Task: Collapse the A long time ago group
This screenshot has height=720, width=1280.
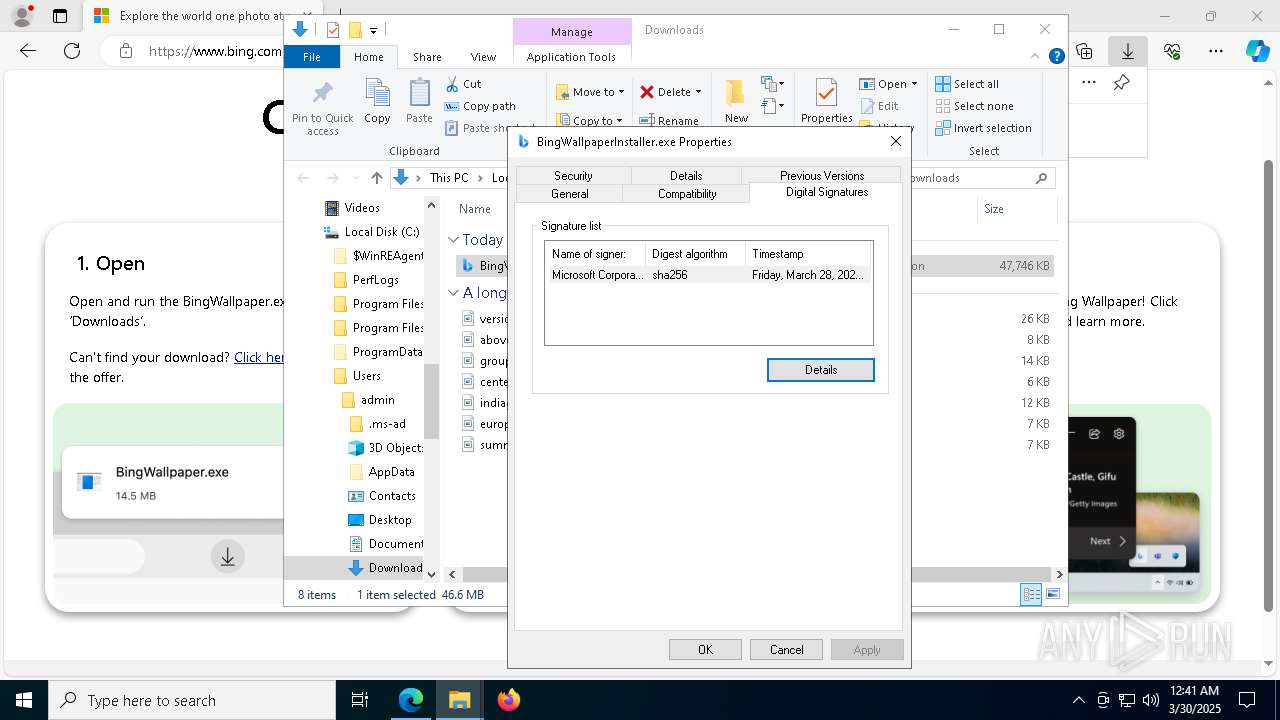Action: (453, 293)
